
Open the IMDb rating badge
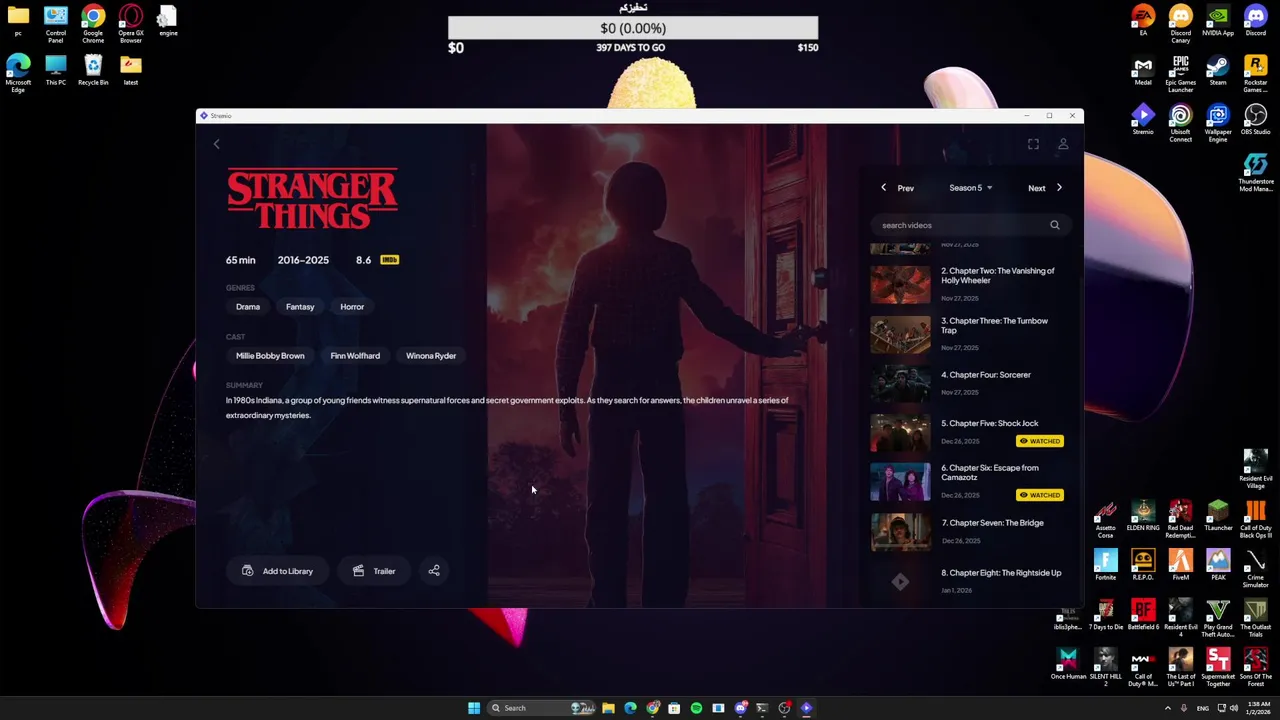(x=389, y=260)
